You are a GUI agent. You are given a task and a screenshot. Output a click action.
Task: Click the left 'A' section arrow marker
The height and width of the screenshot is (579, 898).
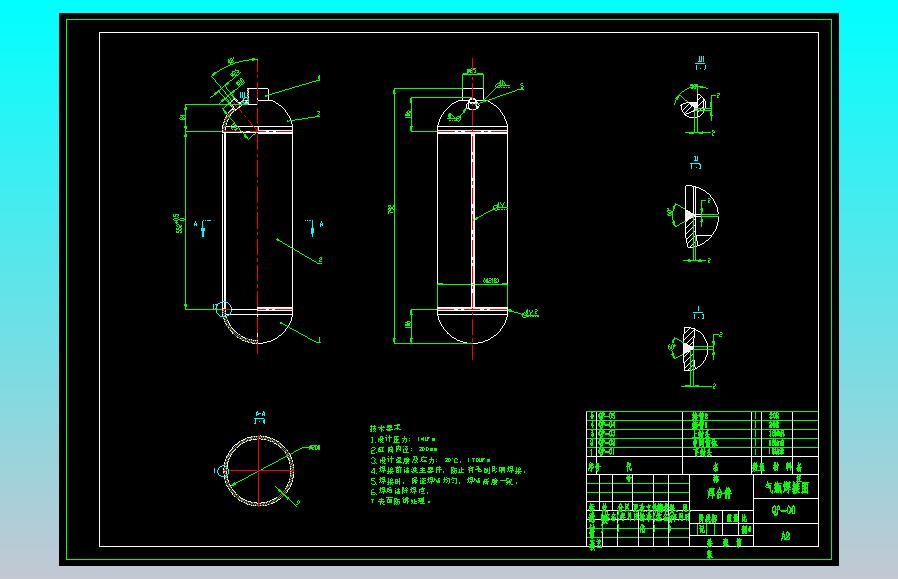[x=202, y=227]
